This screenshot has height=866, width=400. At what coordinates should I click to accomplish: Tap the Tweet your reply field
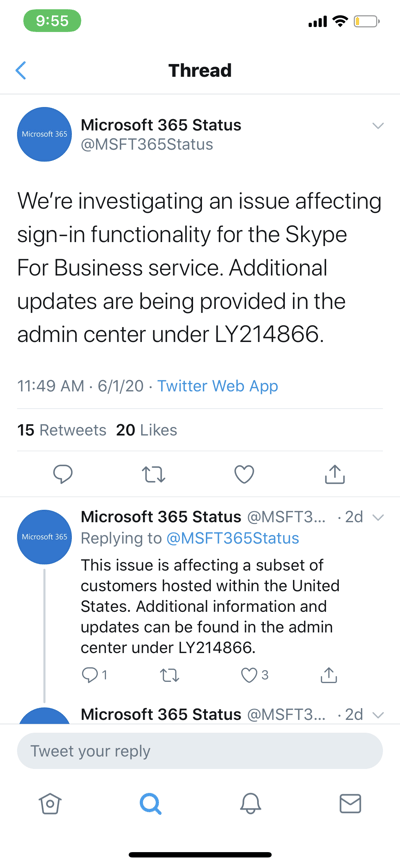(200, 751)
